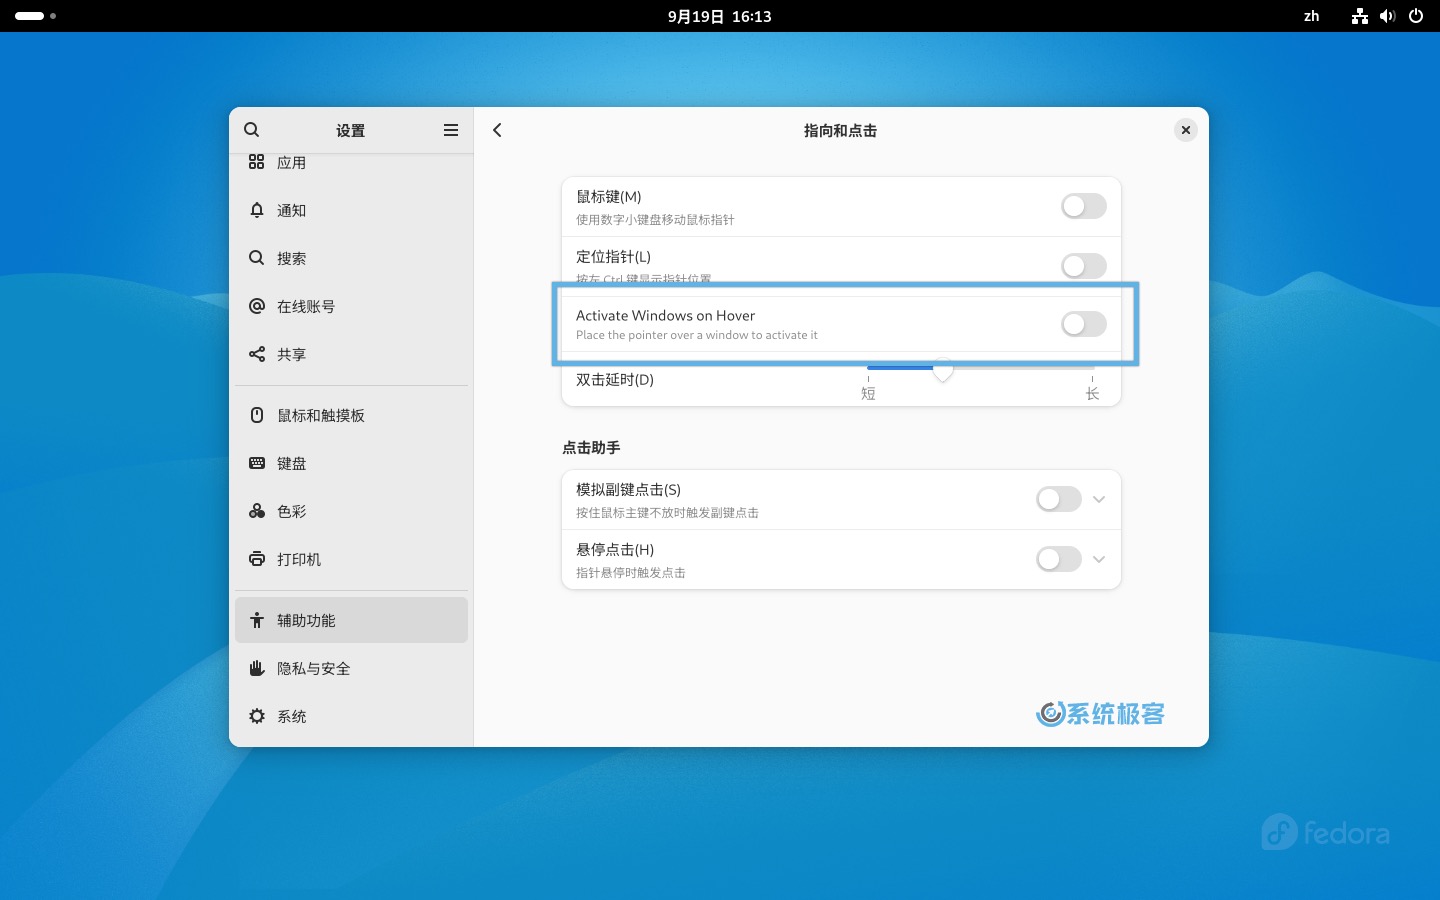Image resolution: width=1440 pixels, height=900 pixels.
Task: Toggle the 鼠标键(M) switch
Action: point(1084,206)
